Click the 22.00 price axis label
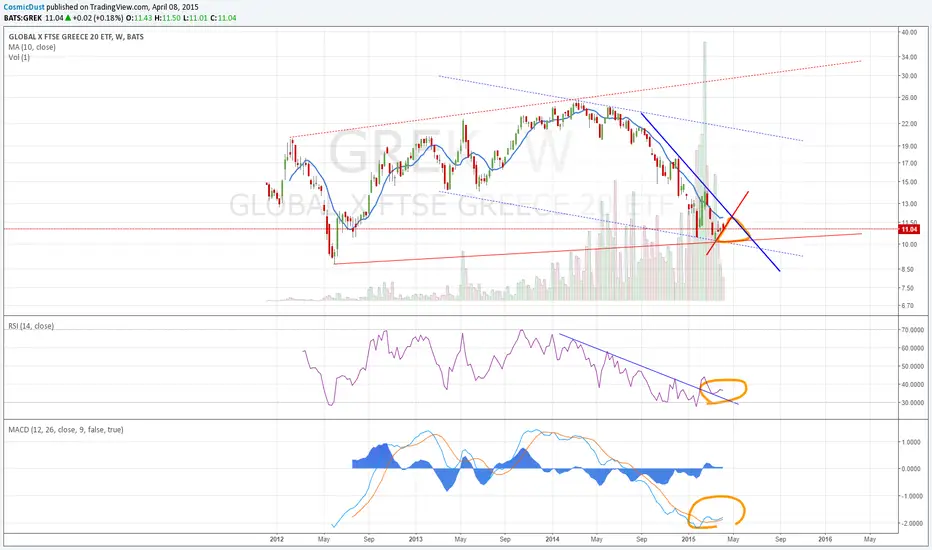Image resolution: width=932 pixels, height=550 pixels. [909, 124]
